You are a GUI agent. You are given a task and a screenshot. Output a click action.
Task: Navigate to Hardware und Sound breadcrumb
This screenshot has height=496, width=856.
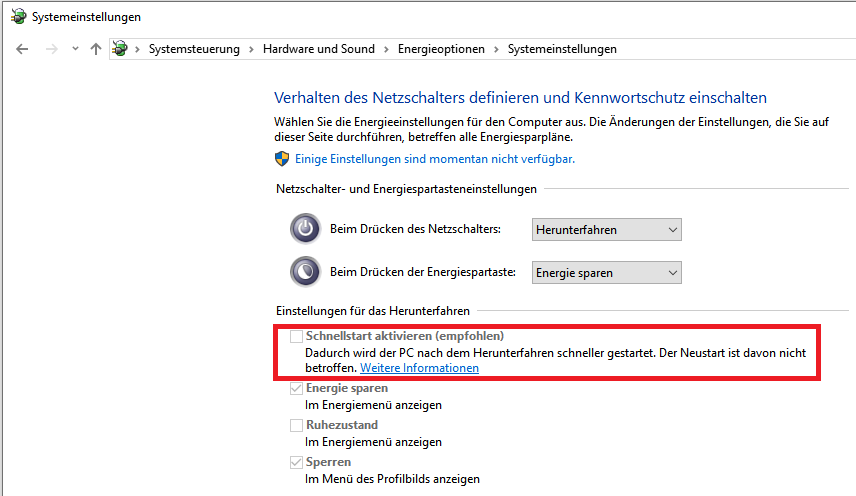coord(319,49)
